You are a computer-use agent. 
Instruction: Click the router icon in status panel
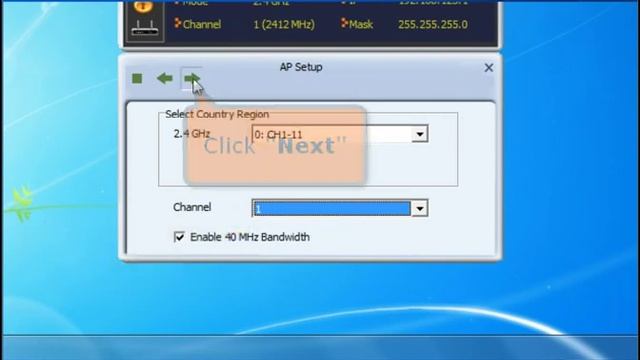point(145,27)
